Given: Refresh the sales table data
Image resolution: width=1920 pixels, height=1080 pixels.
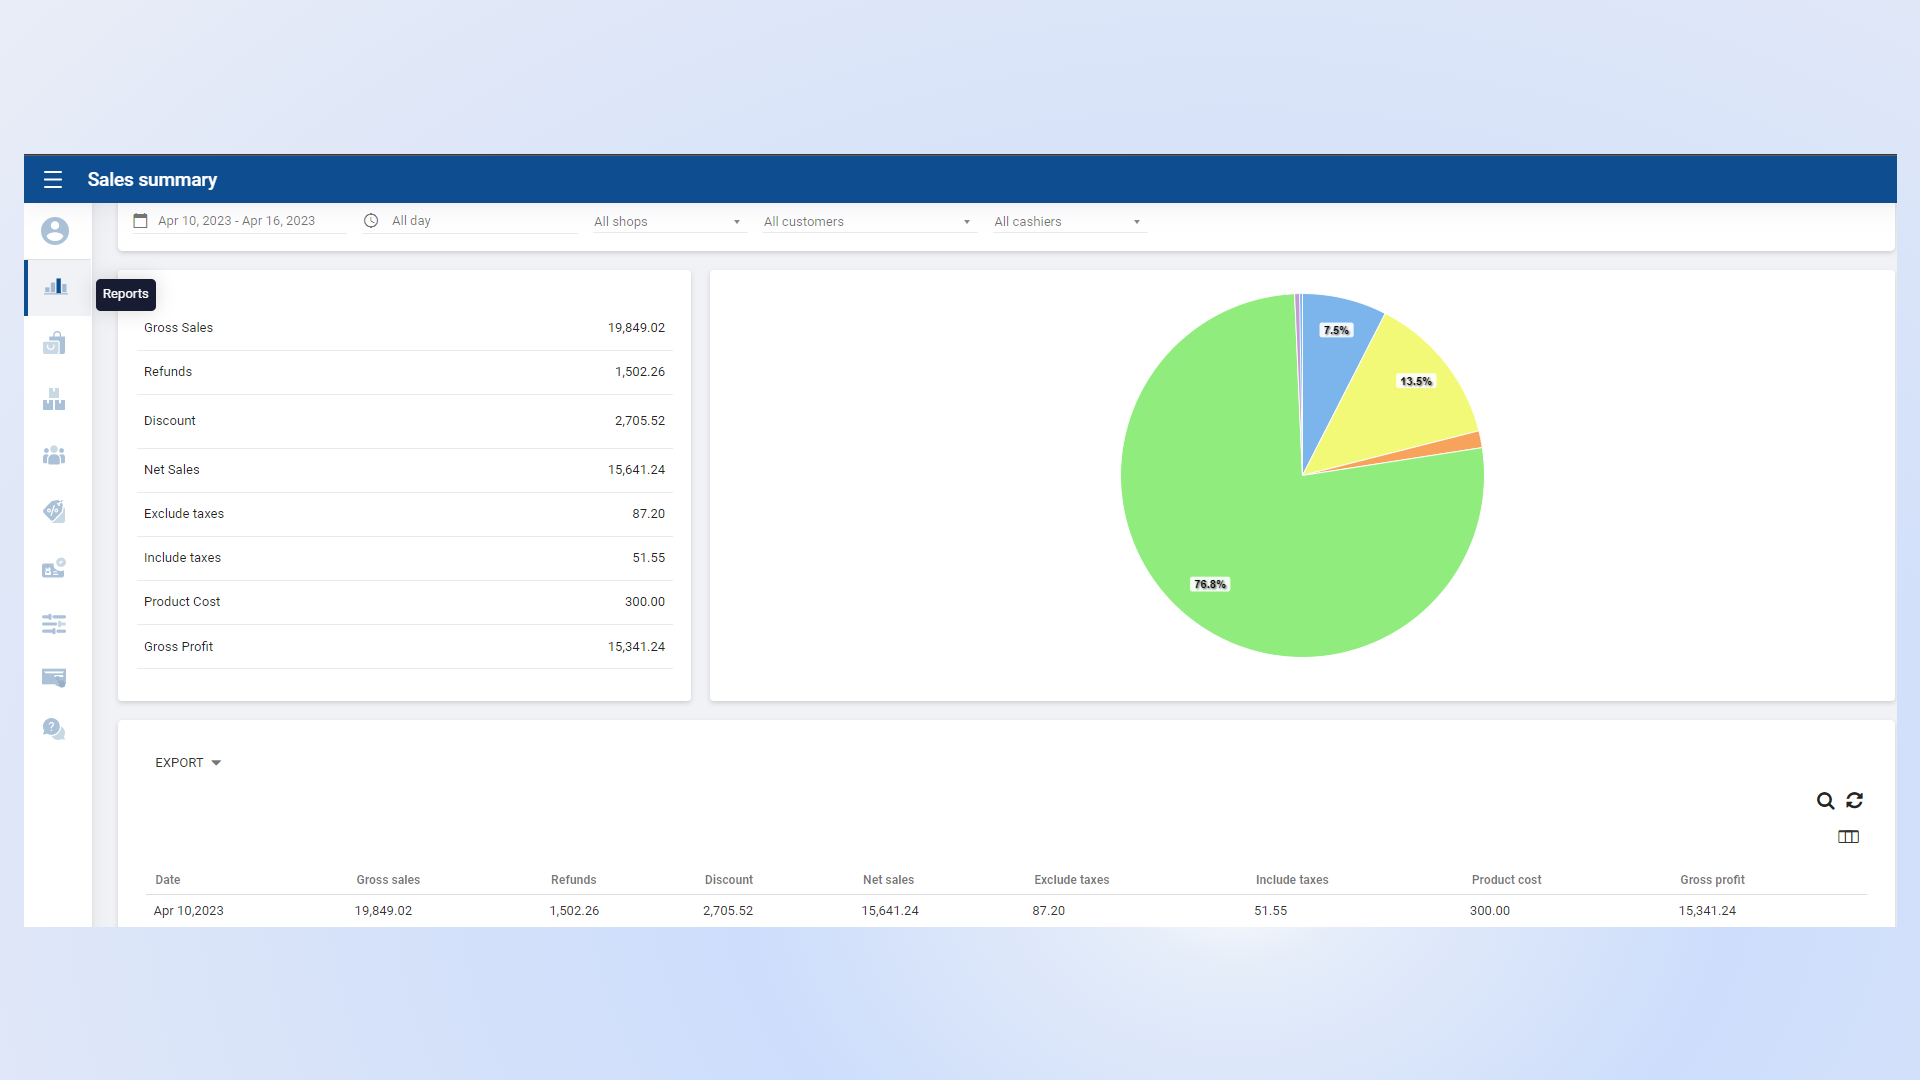Looking at the screenshot, I should [1854, 801].
